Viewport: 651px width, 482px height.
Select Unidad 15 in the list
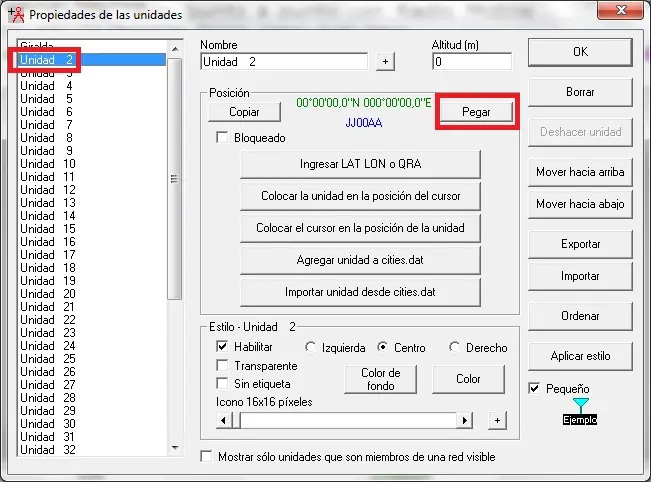click(x=92, y=229)
